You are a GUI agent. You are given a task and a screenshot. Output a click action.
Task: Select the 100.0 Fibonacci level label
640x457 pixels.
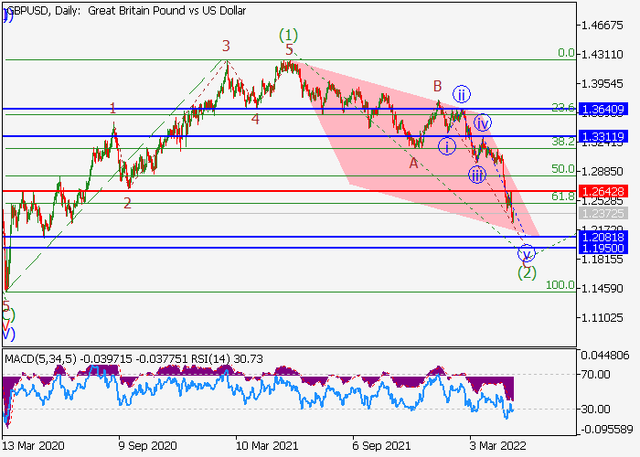tap(560, 285)
